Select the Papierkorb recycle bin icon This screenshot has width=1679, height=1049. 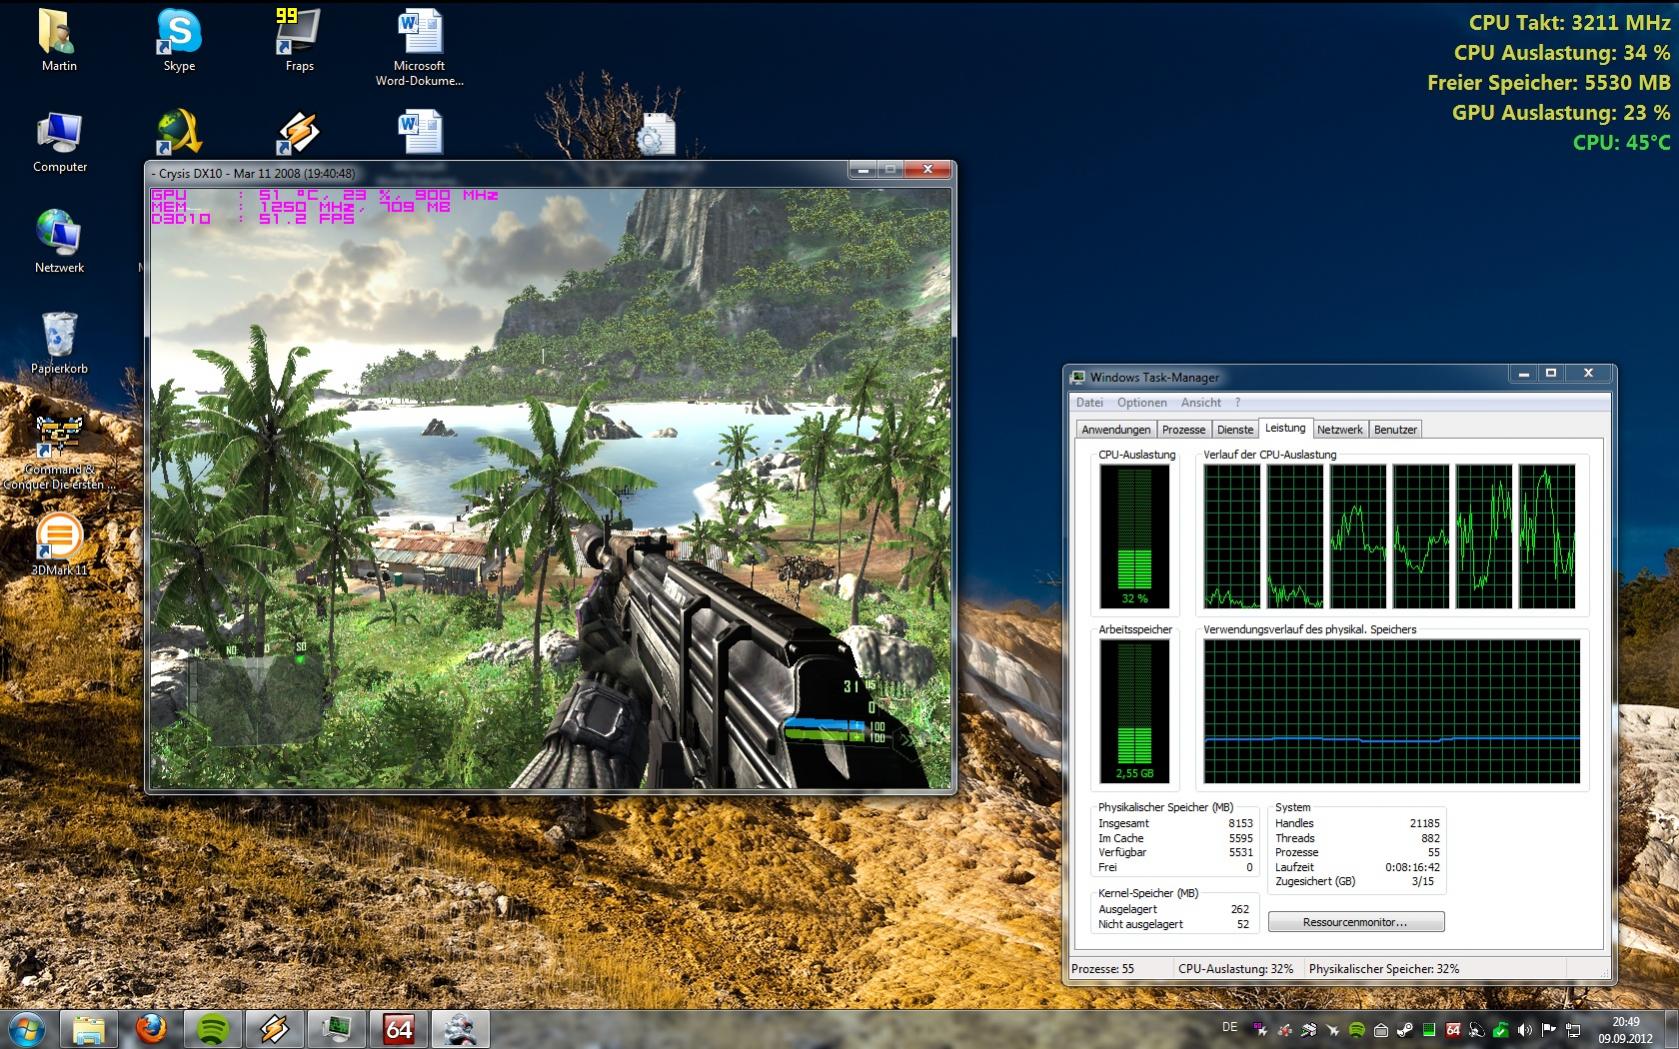click(59, 342)
